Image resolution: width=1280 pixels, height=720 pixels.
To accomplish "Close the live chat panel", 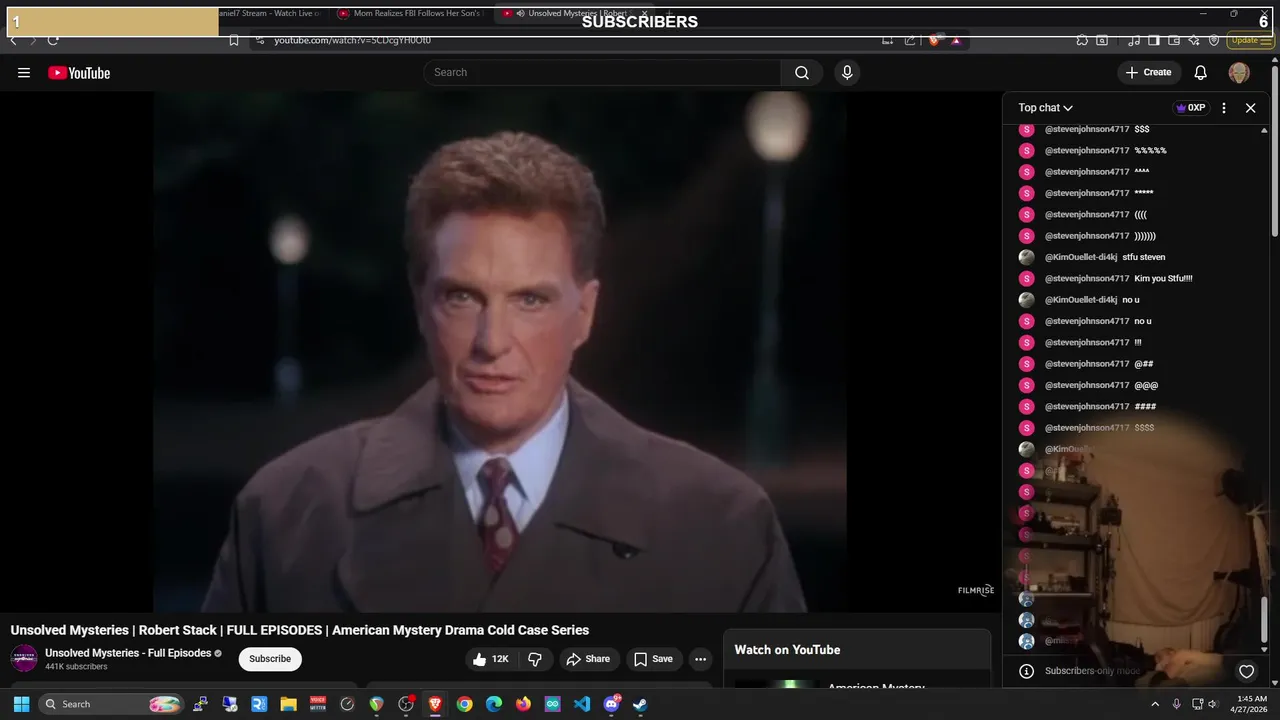I will coord(1250,108).
